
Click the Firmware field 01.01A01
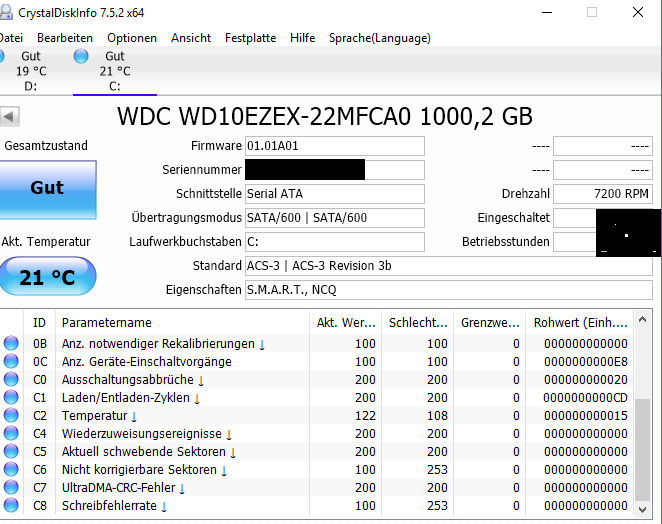[335, 146]
